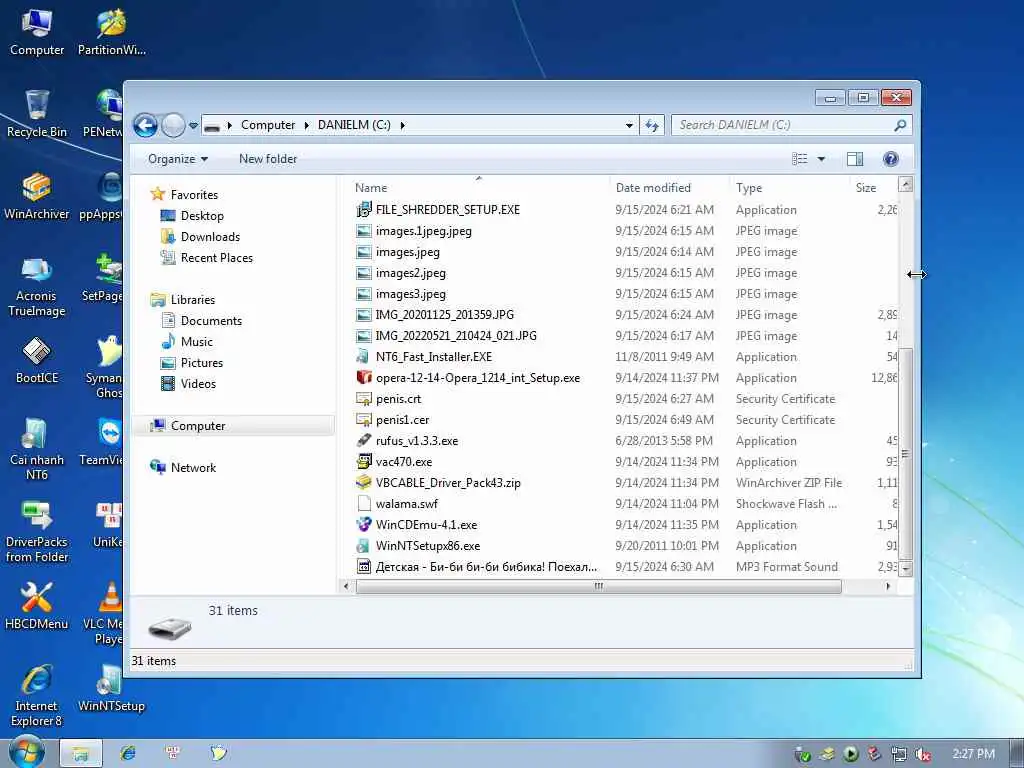Select opera-12-14 setup file icon
This screenshot has height=768, width=1024.
[x=364, y=377]
